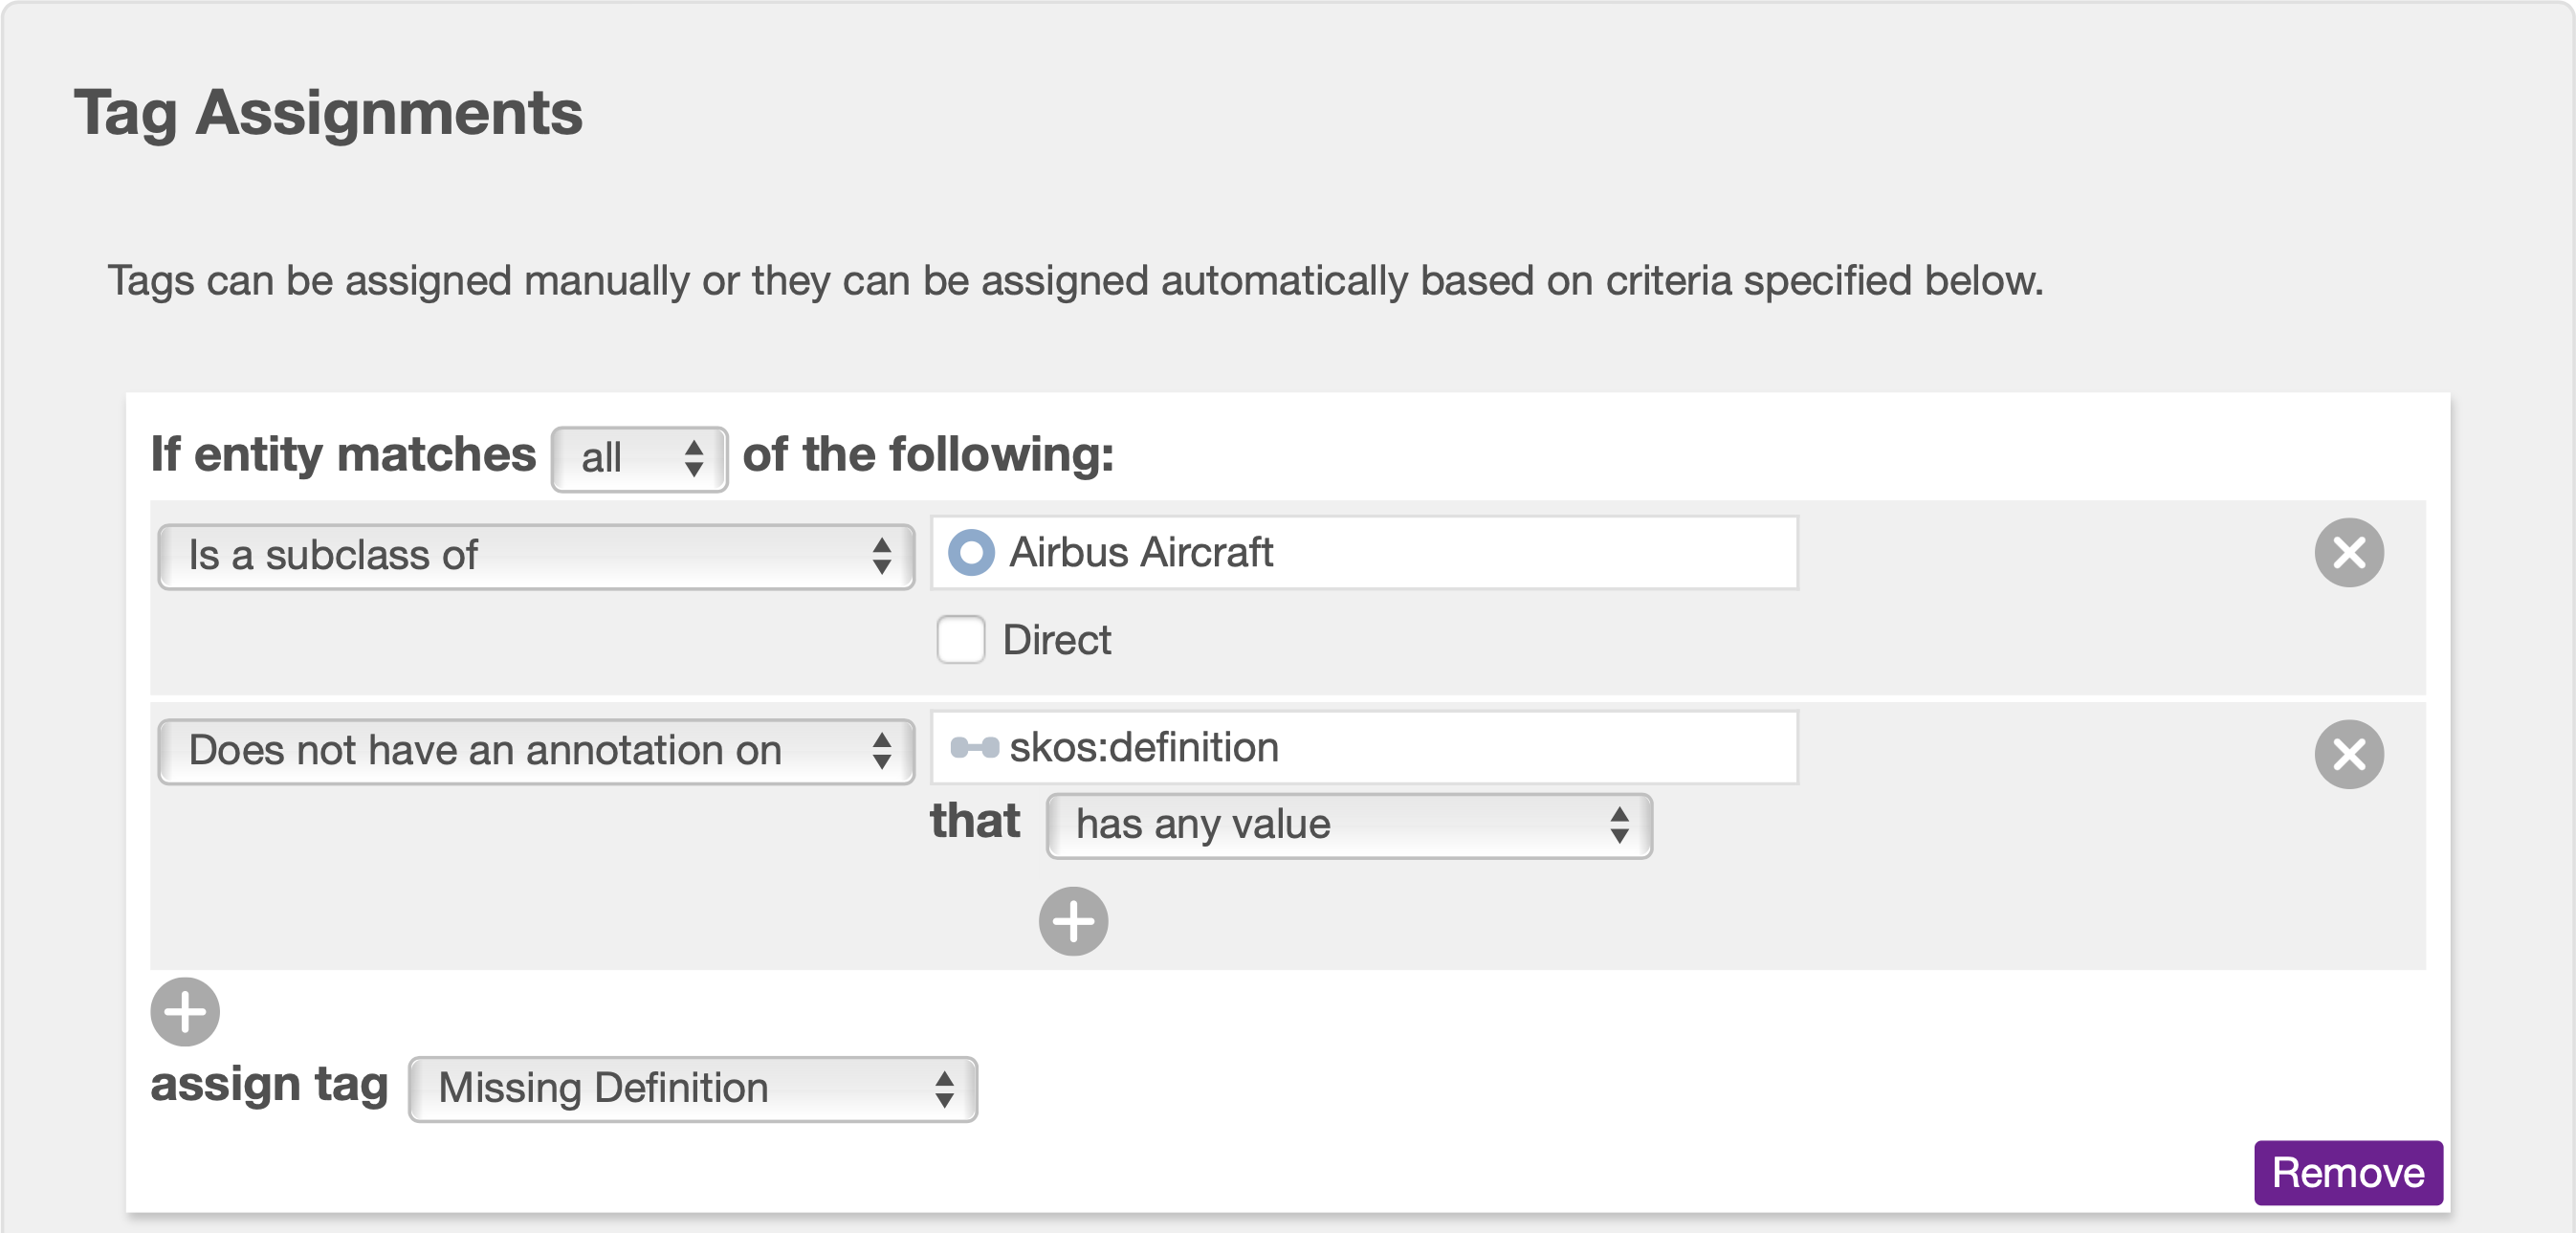This screenshot has height=1233, width=2576.
Task: Click the 'Direct' checkbox label
Action: [x=1056, y=640]
